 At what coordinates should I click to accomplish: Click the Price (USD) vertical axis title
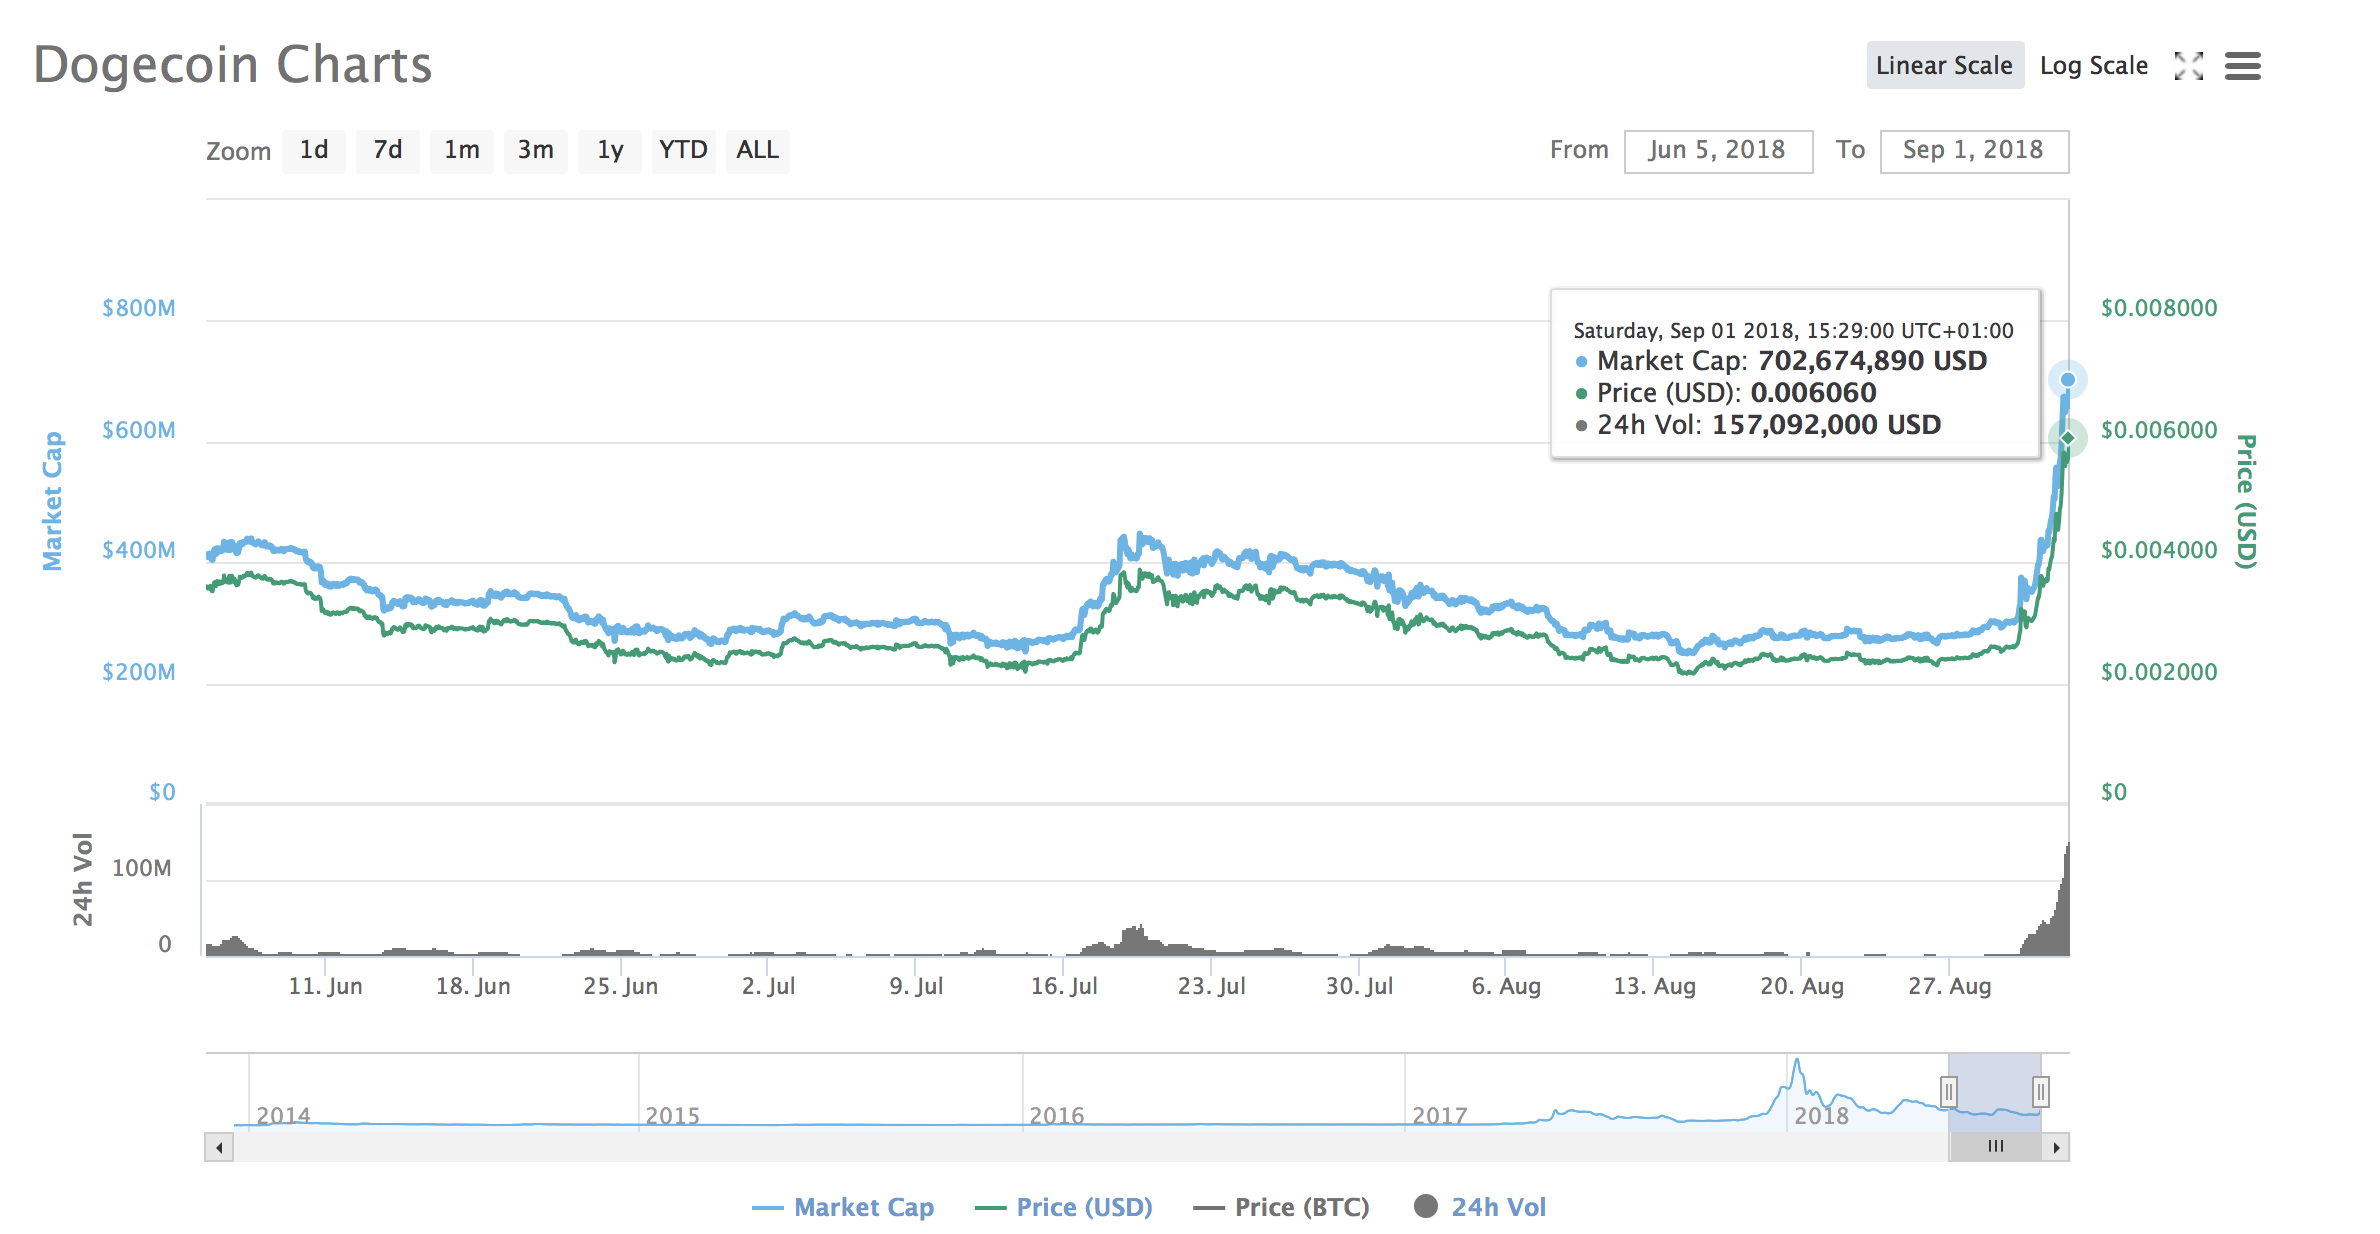tap(2246, 501)
